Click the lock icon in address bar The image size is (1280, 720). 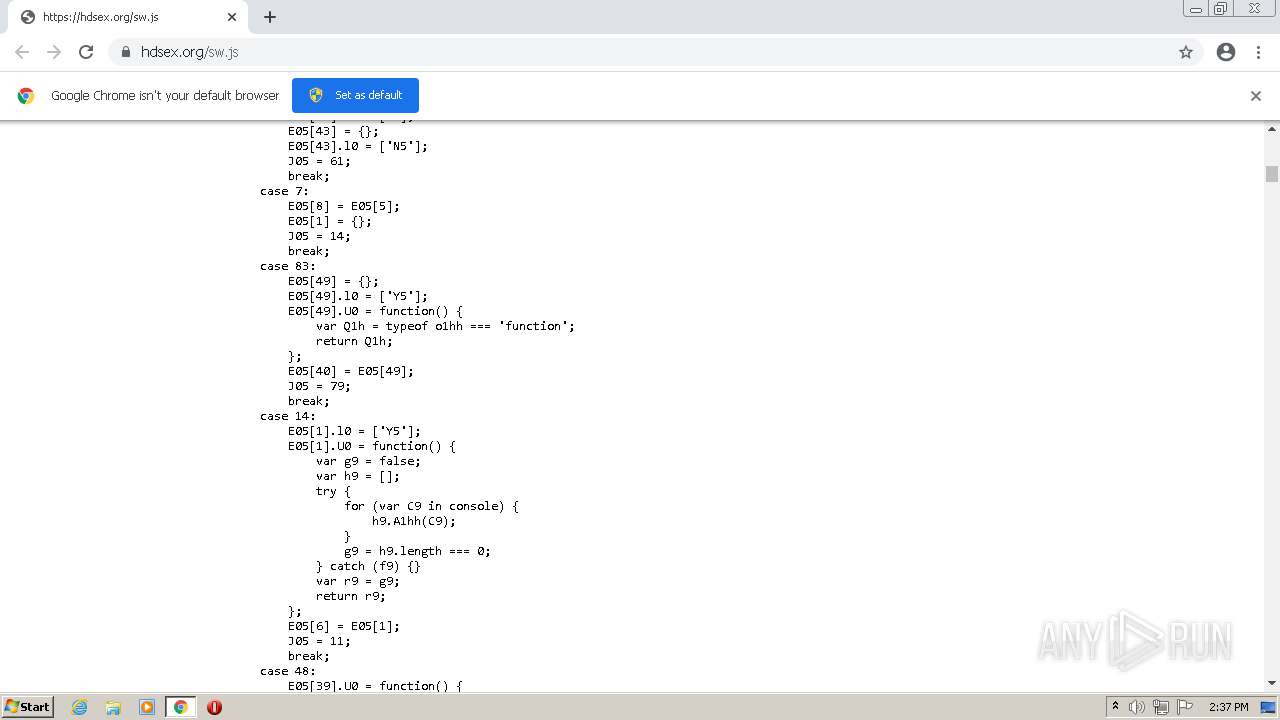tap(126, 52)
